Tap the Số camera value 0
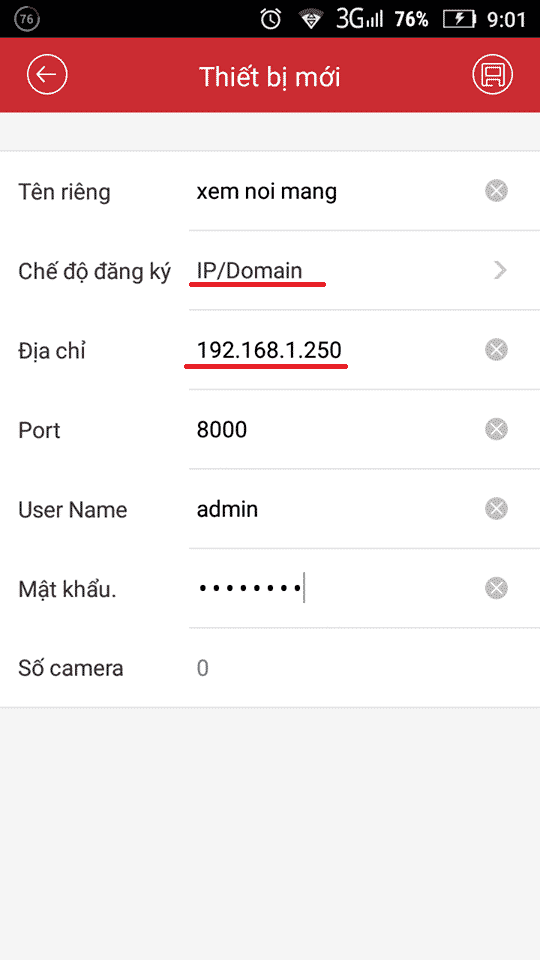 click(x=203, y=668)
